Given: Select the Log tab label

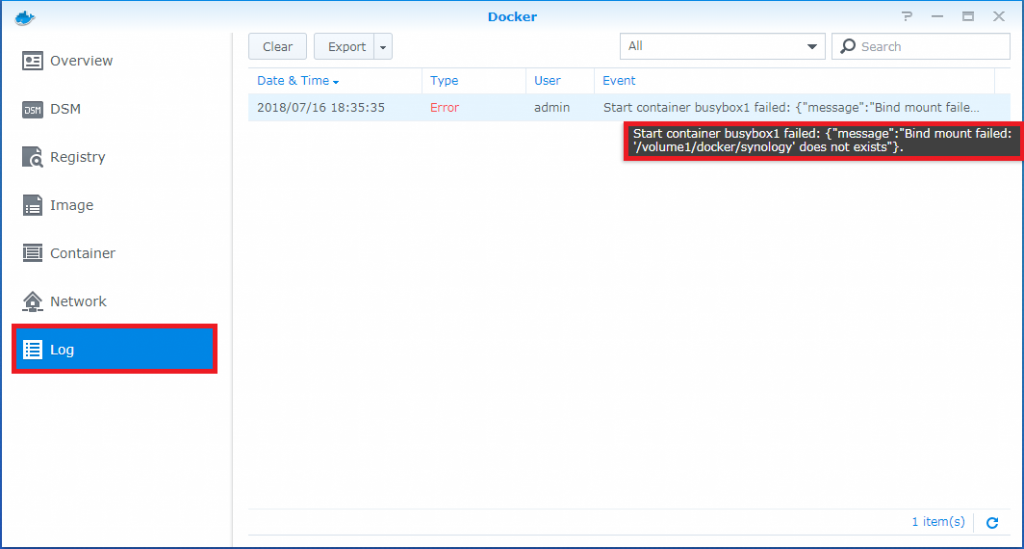Looking at the screenshot, I should [x=62, y=350].
